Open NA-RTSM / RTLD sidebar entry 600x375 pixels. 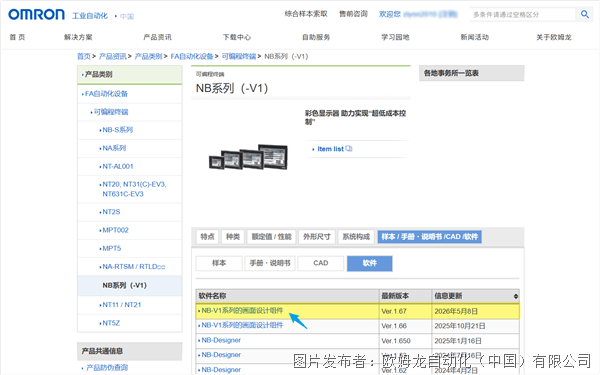coord(134,267)
